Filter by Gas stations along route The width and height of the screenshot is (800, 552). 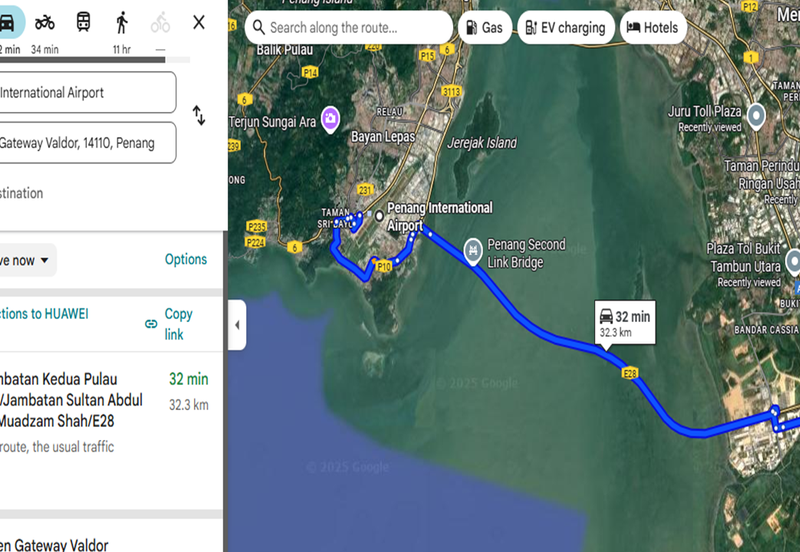pos(485,28)
